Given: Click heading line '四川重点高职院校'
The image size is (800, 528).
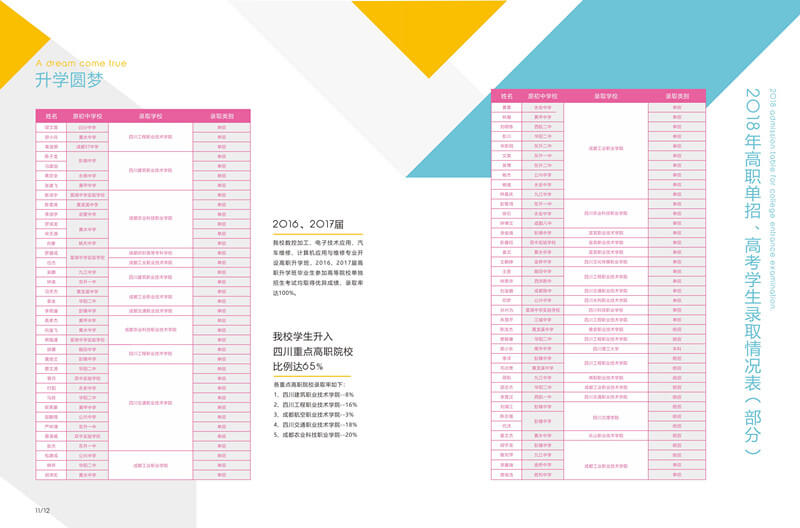Looking at the screenshot, I should pos(313,351).
